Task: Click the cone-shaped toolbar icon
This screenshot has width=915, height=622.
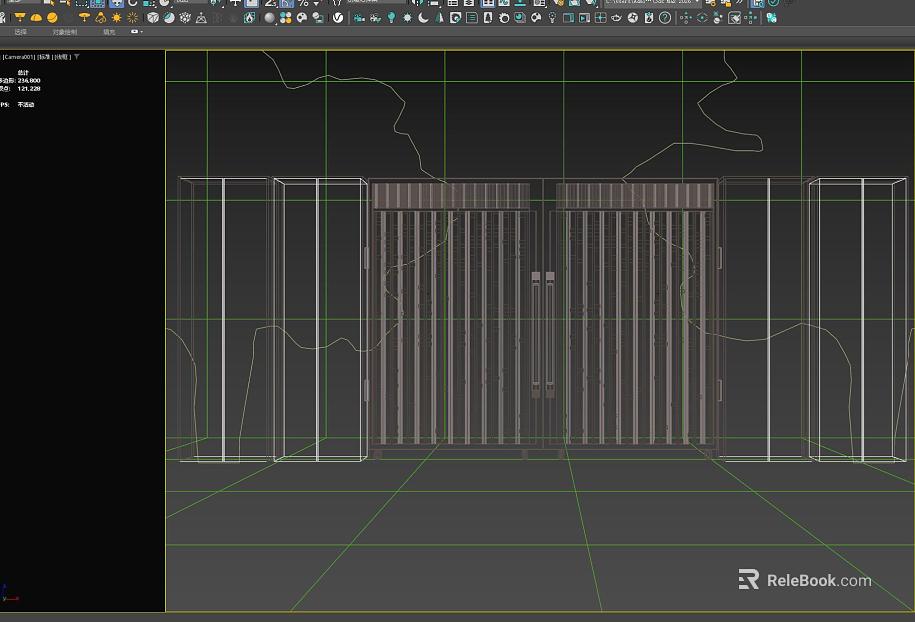Action: [439, 18]
